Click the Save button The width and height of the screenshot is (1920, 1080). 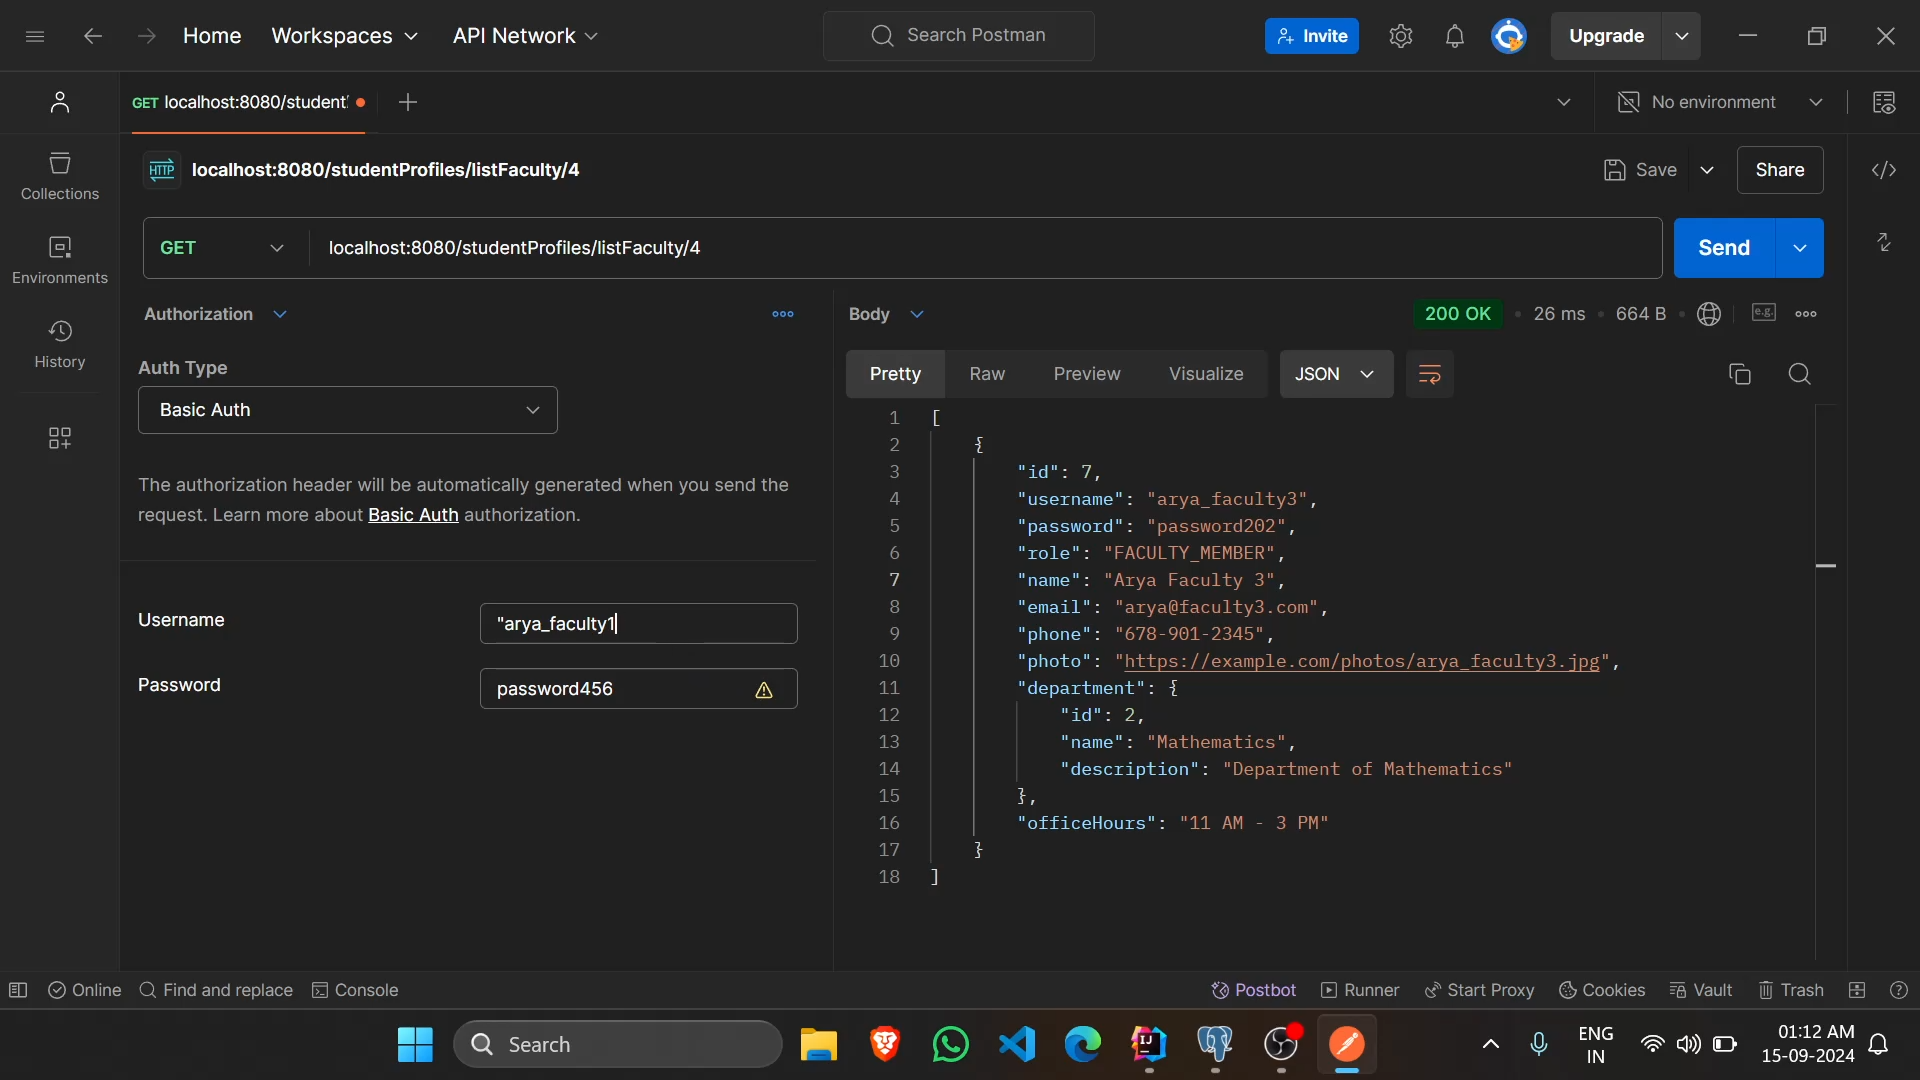tap(1640, 170)
